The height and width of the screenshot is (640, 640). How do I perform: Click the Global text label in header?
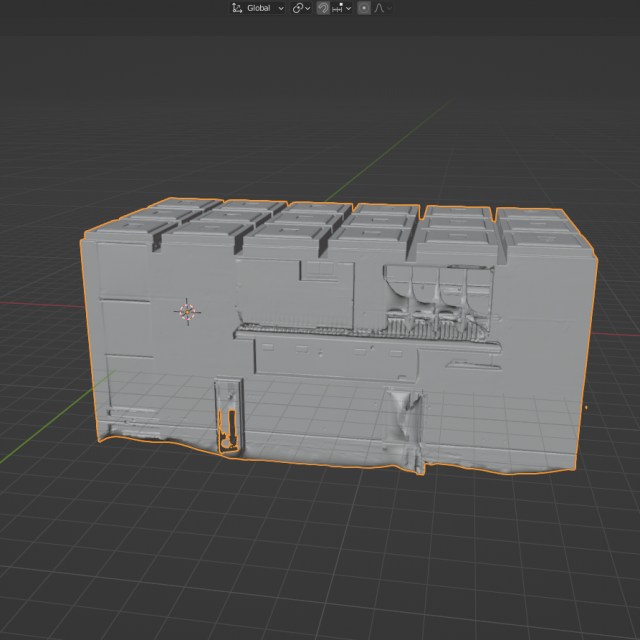(x=259, y=8)
